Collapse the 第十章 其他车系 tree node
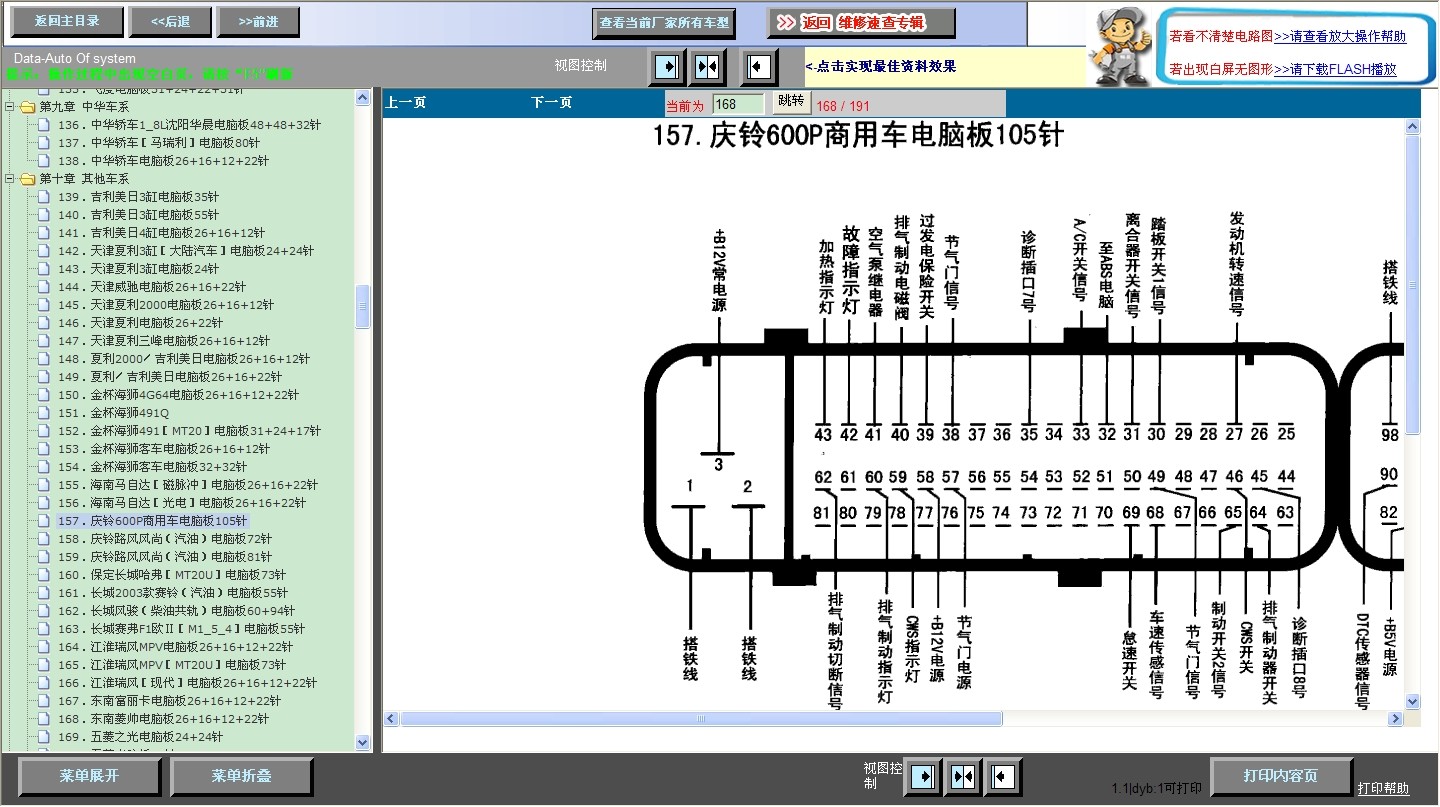1440x807 pixels. [10, 179]
